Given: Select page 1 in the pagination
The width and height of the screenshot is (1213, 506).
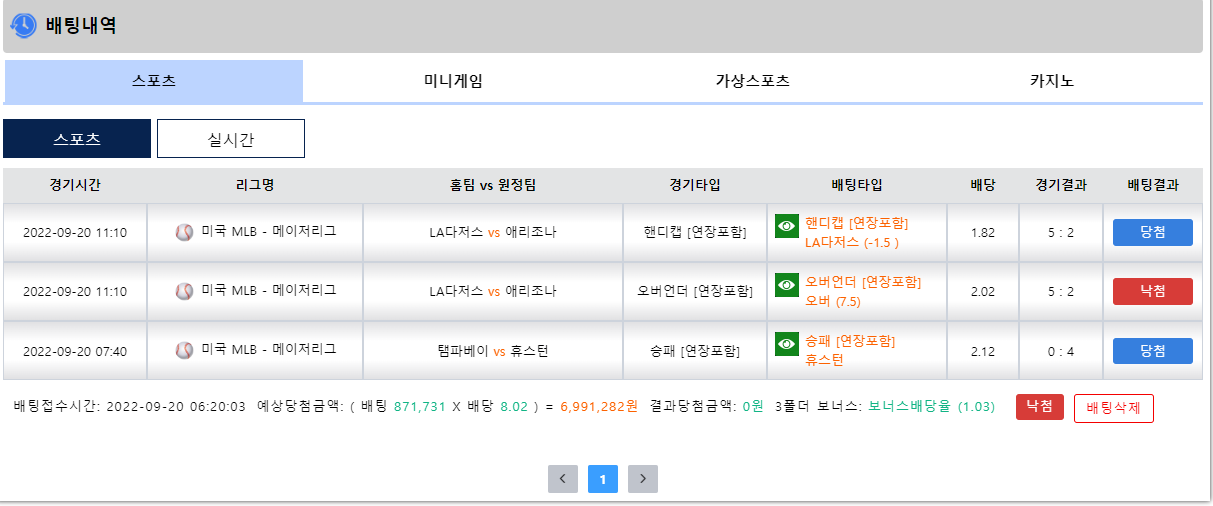Looking at the screenshot, I should point(603,479).
